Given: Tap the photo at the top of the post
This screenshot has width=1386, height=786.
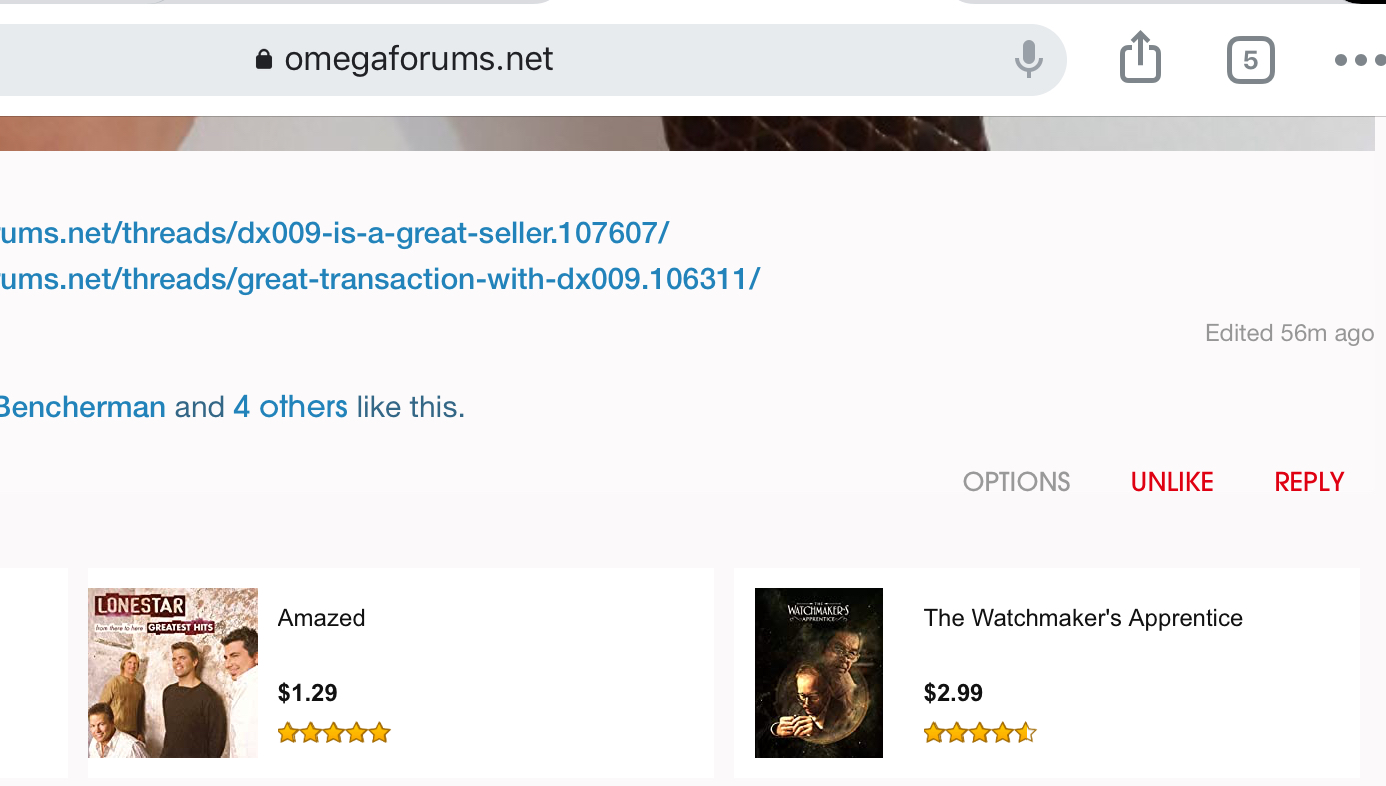Looking at the screenshot, I should 688,133.
